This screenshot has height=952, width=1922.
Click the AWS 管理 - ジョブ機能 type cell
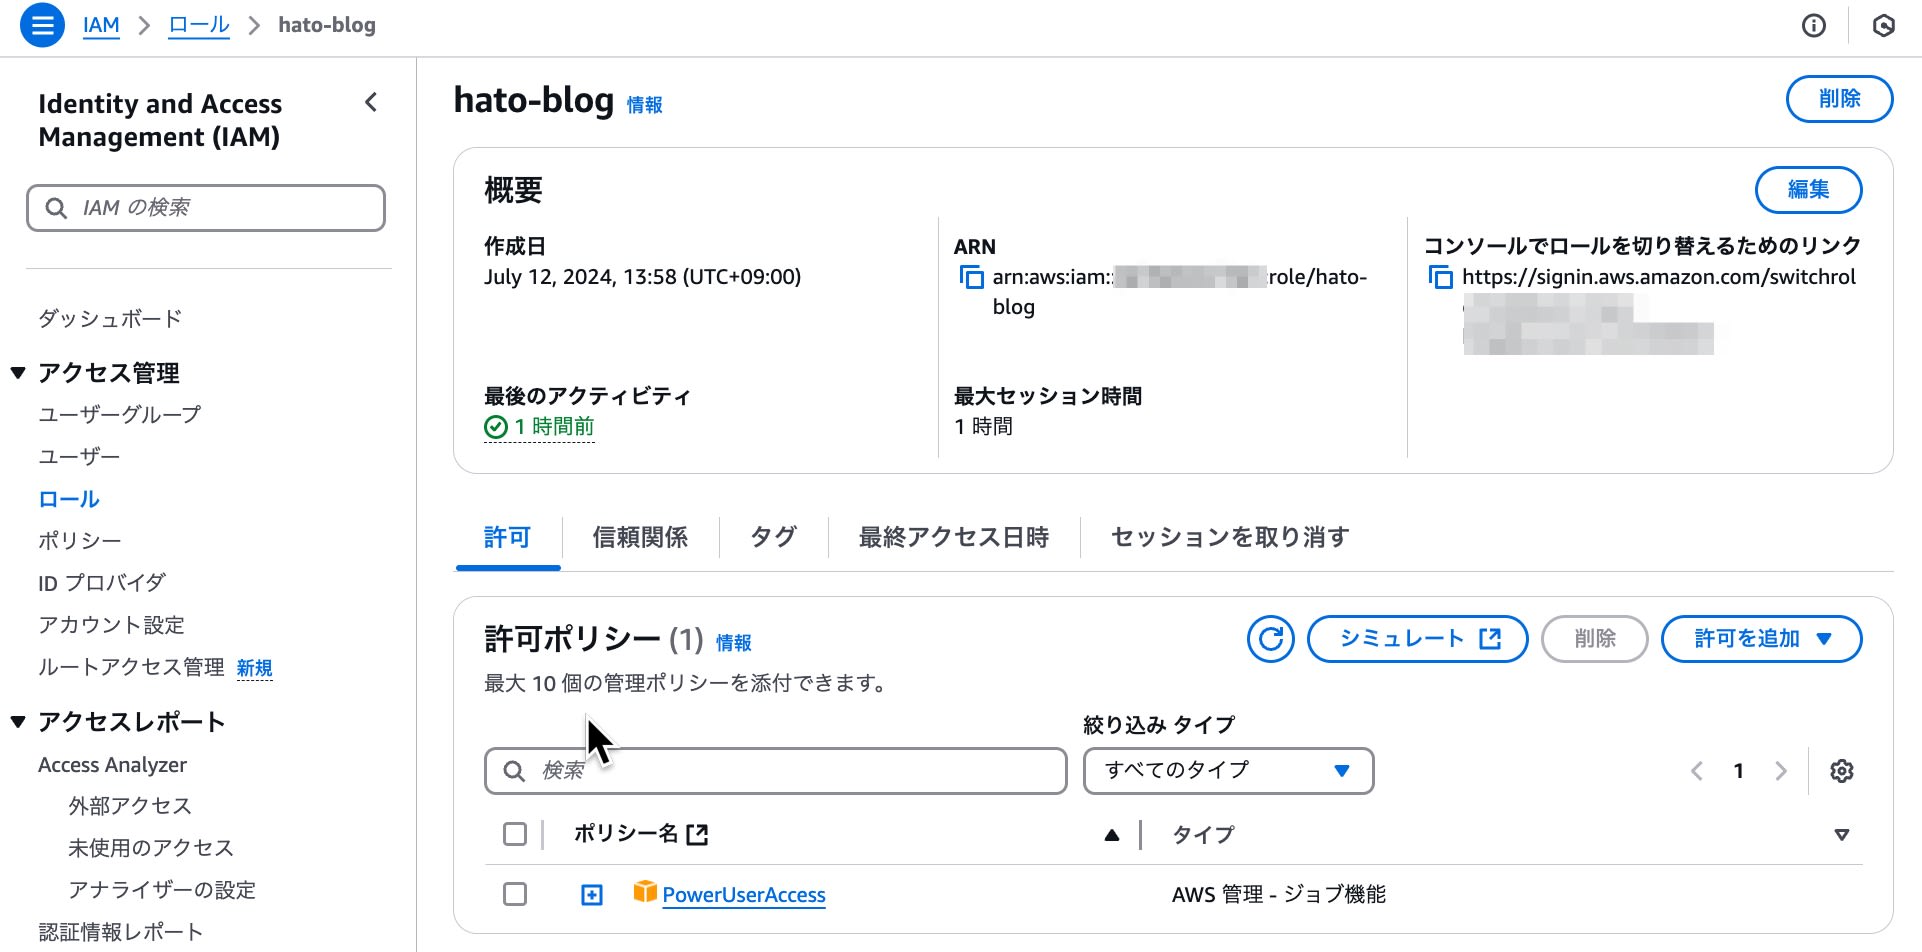1279,895
